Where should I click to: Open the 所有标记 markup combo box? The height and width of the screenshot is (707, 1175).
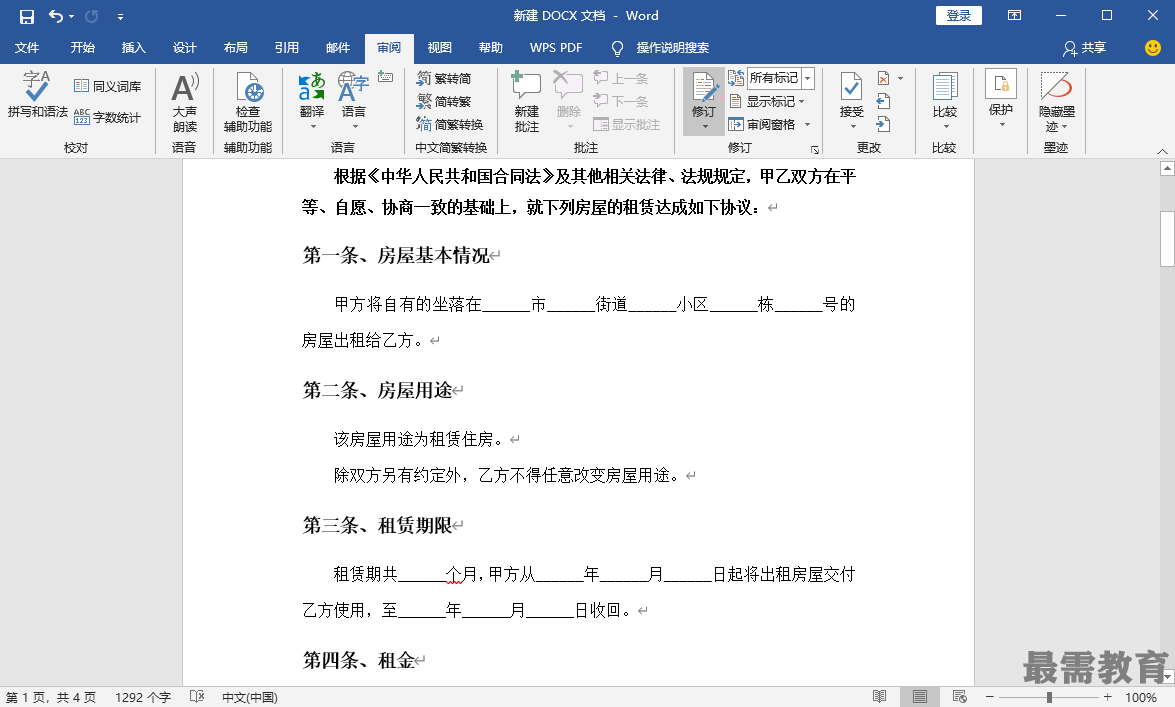(780, 78)
